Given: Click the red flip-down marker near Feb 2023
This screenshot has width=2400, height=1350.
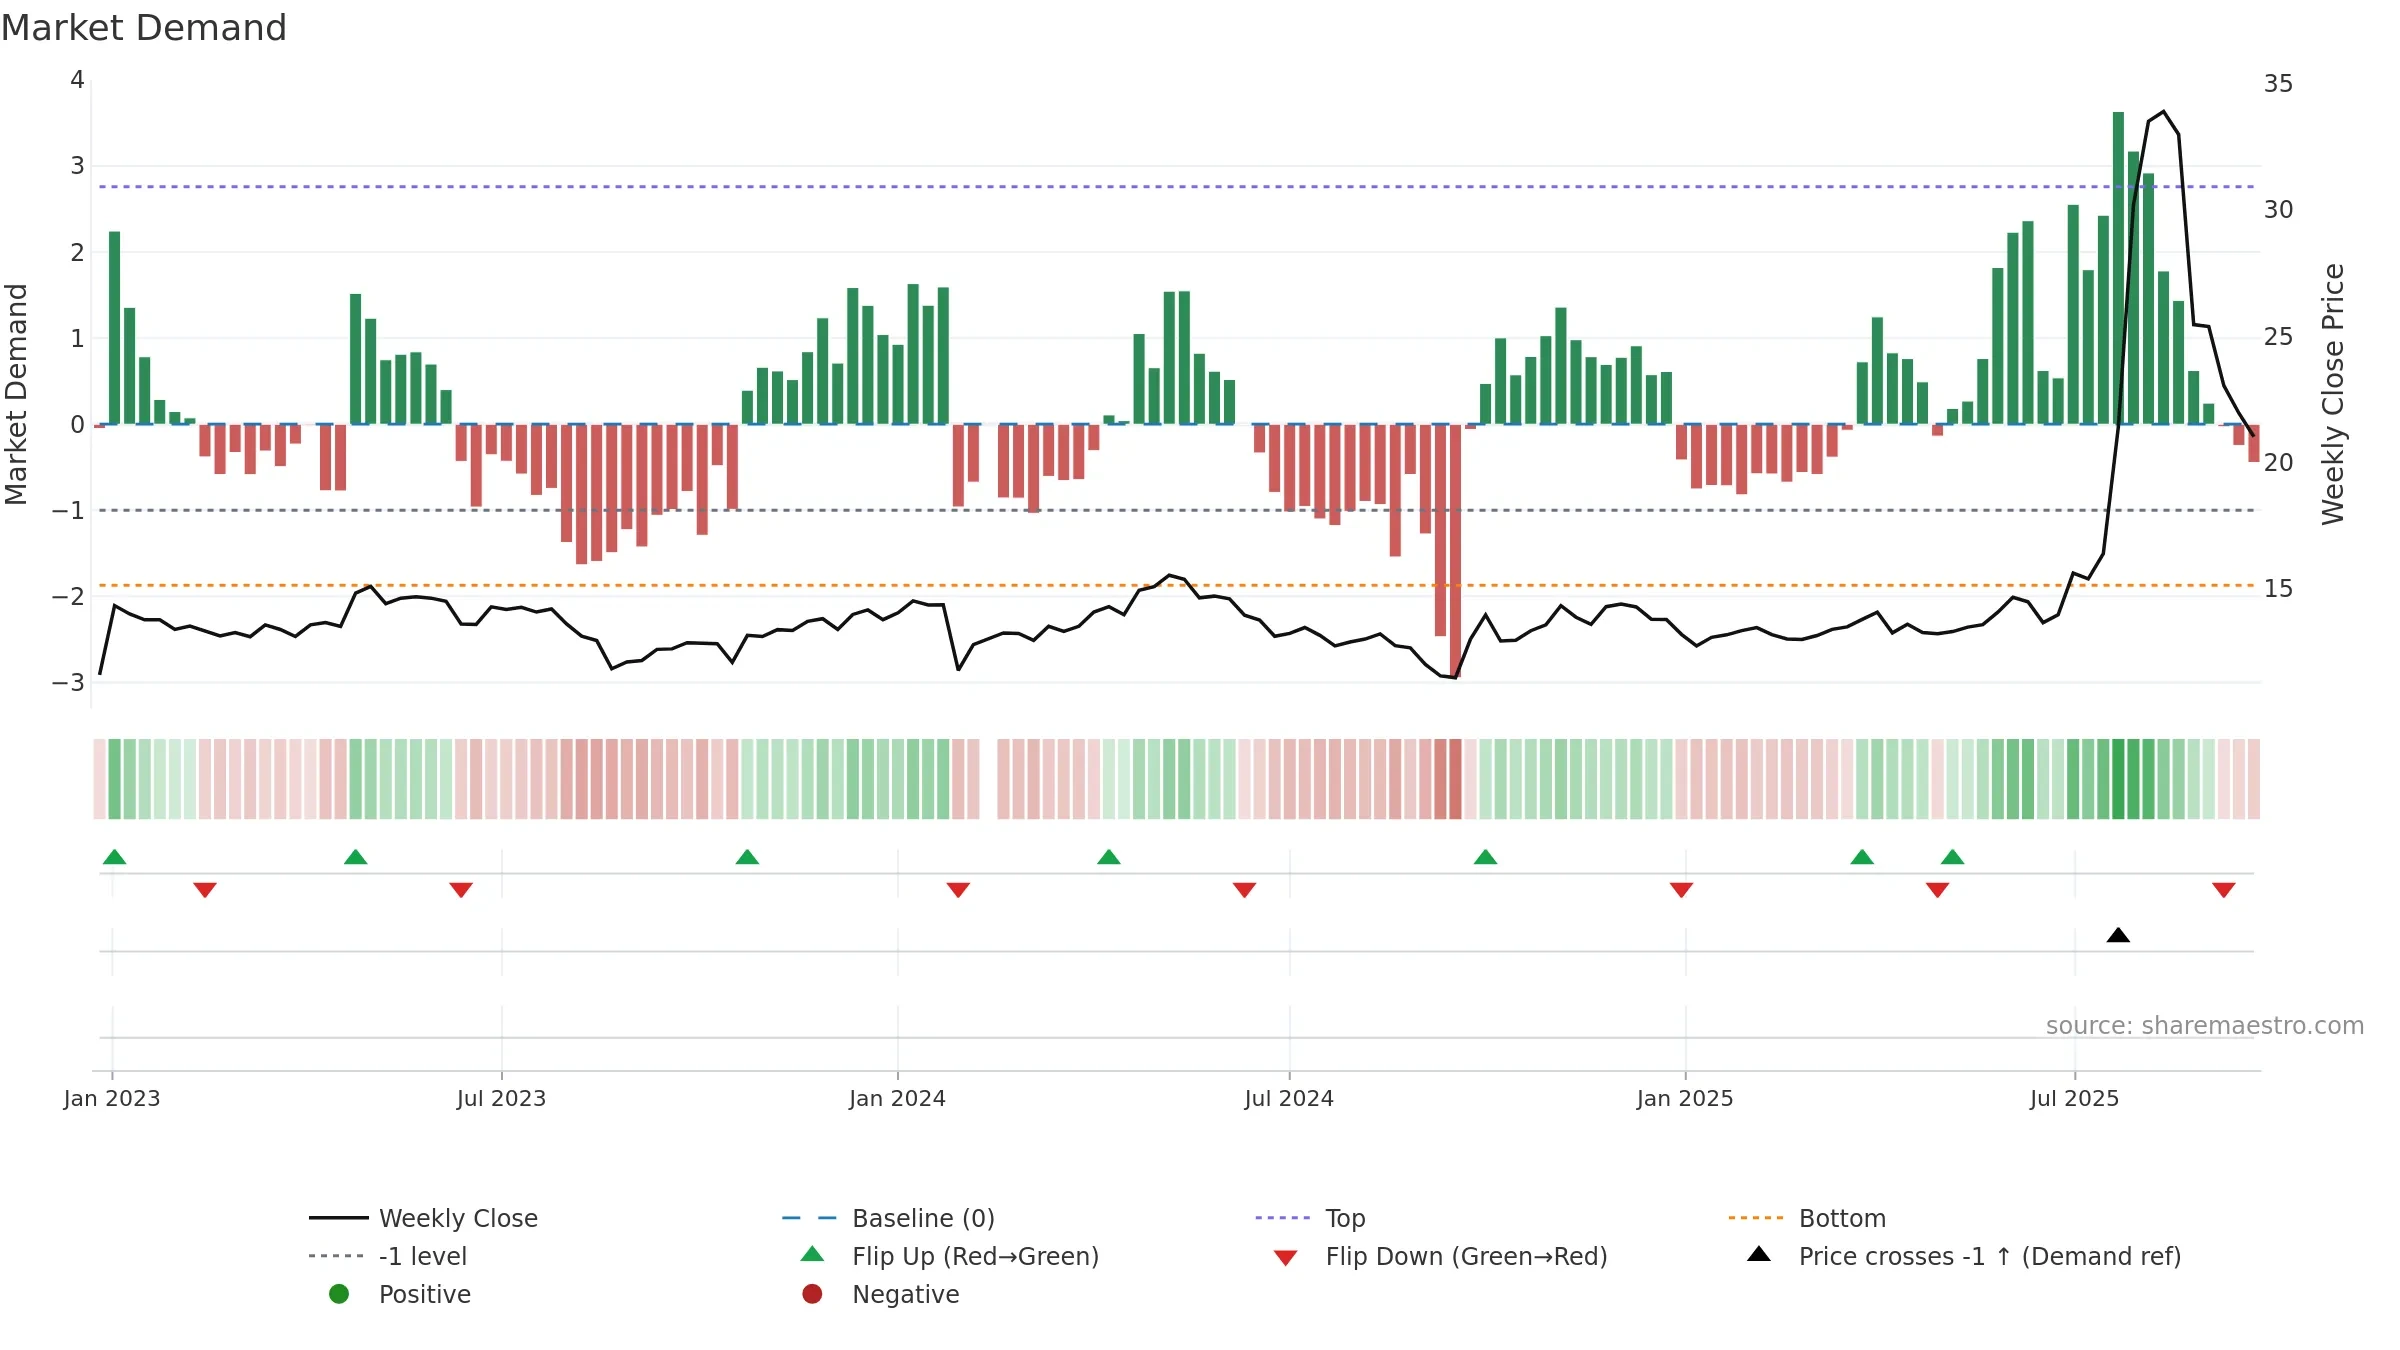Looking at the screenshot, I should tap(205, 890).
